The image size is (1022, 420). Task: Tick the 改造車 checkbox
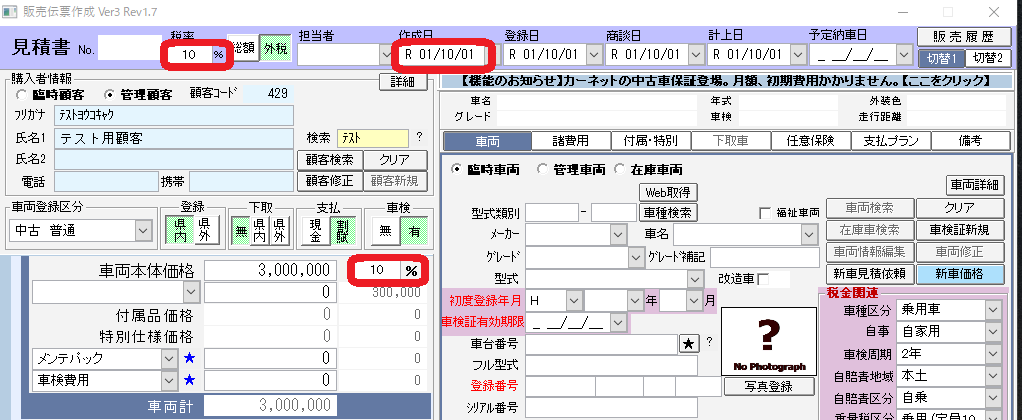tap(763, 279)
